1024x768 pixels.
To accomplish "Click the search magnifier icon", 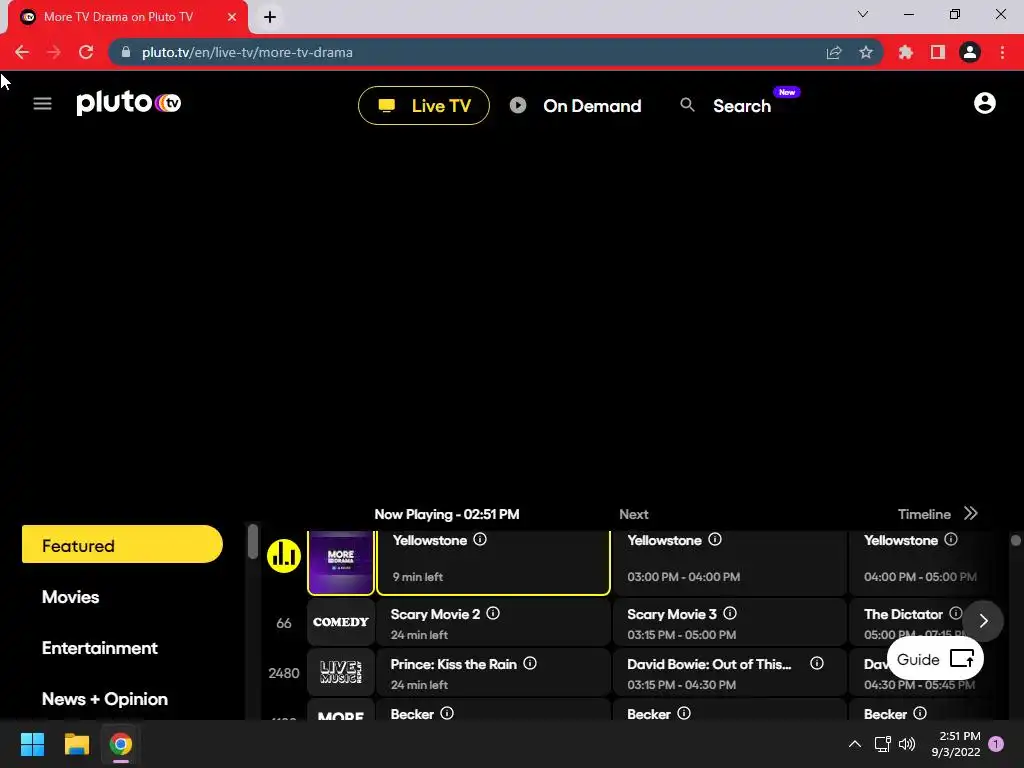I will point(687,104).
